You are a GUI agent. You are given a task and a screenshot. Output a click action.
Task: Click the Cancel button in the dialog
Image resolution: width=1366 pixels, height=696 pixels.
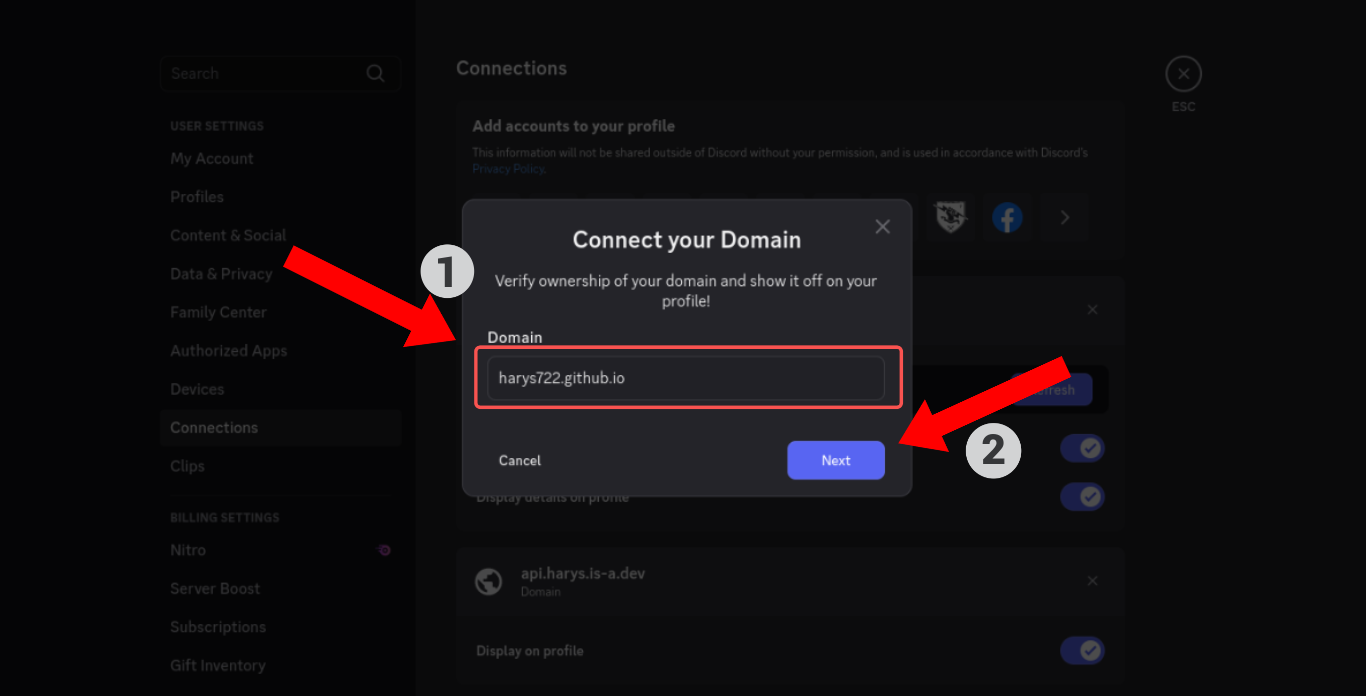(520, 460)
